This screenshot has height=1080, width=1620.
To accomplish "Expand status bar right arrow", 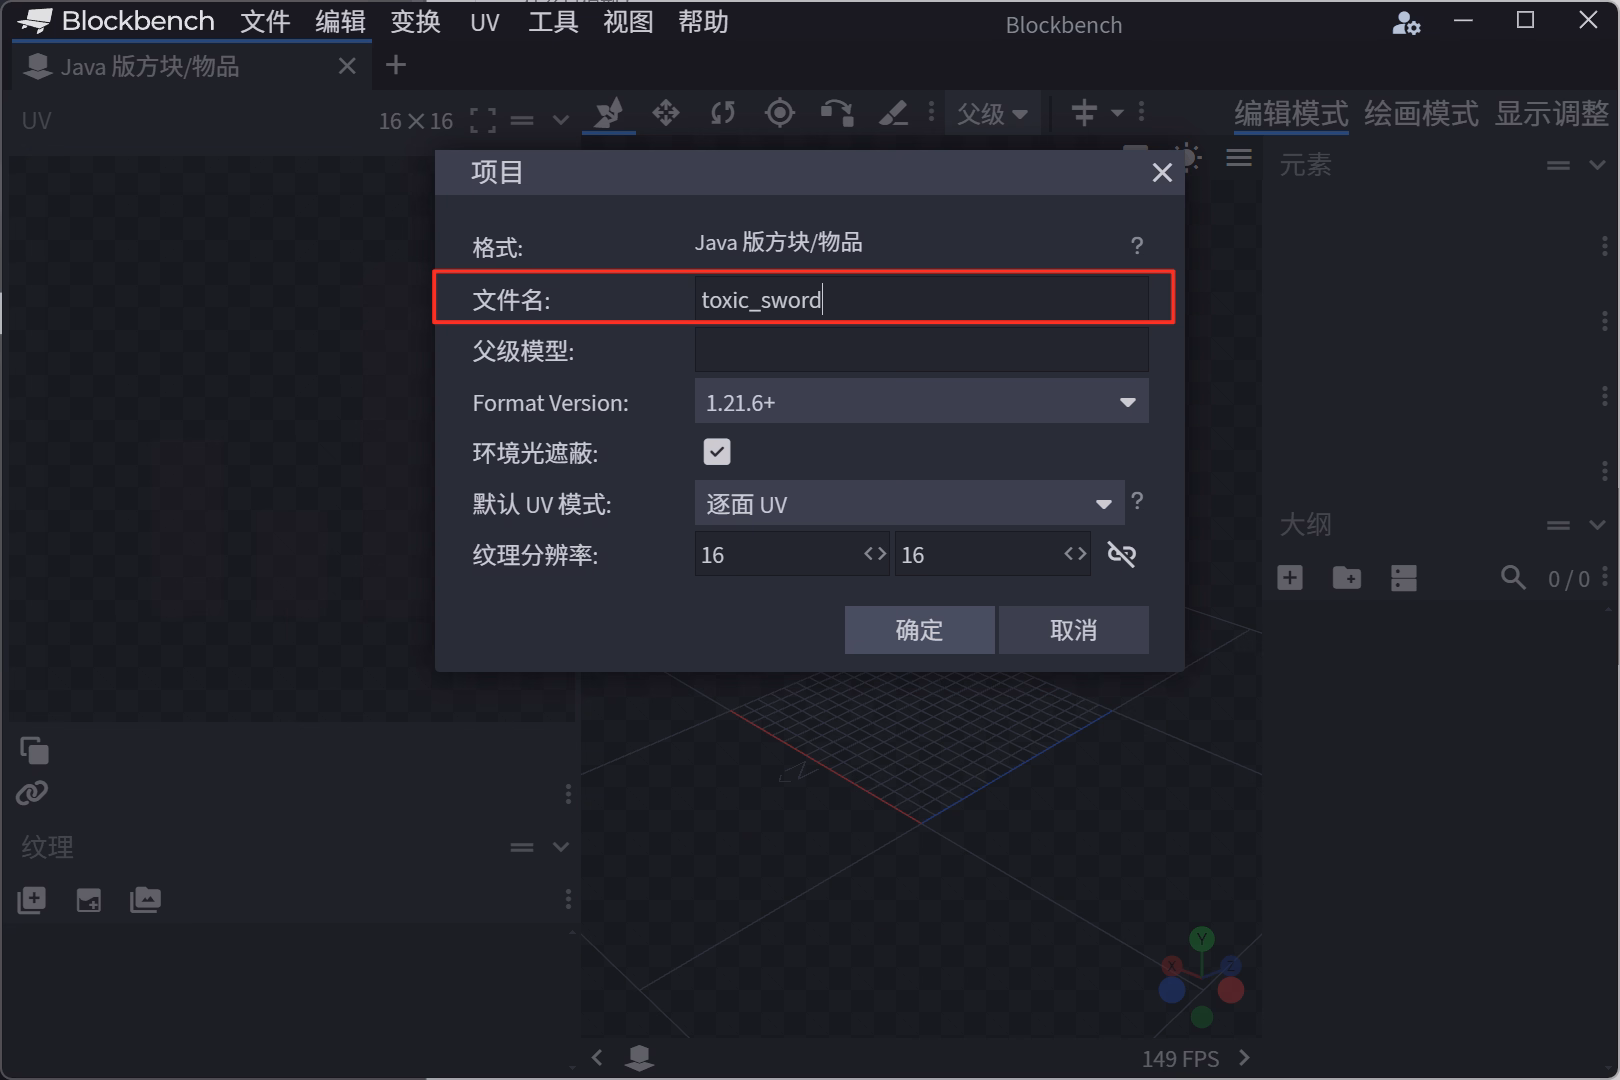I will pos(1244,1057).
